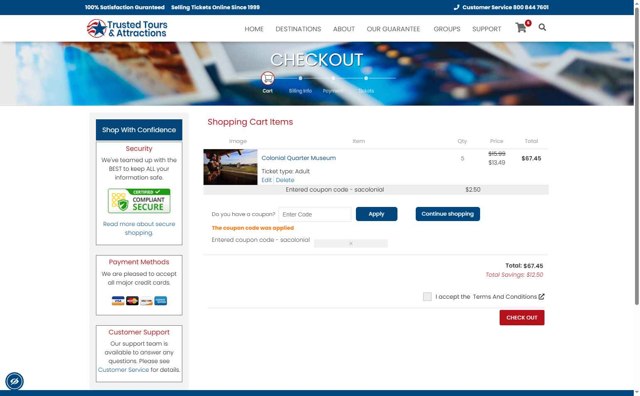Click the Total Savings: $12.50 text
The height and width of the screenshot is (396, 640).
click(x=514, y=275)
